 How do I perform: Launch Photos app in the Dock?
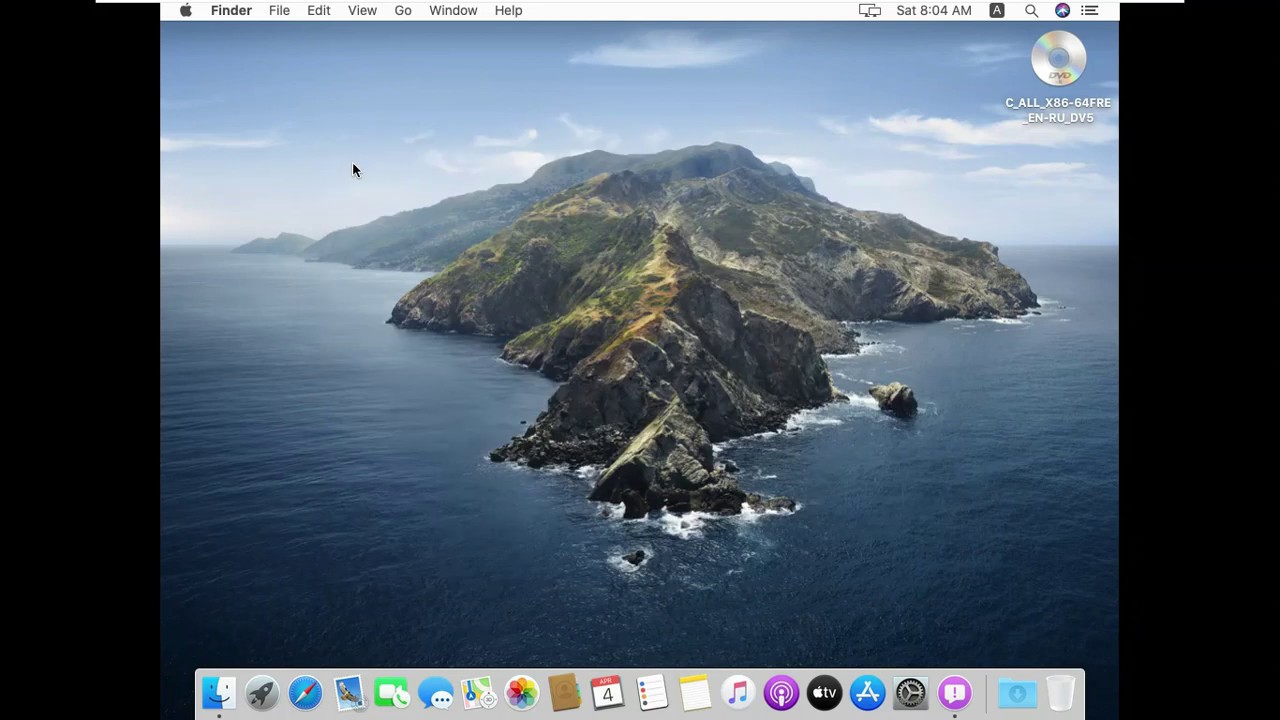click(522, 693)
